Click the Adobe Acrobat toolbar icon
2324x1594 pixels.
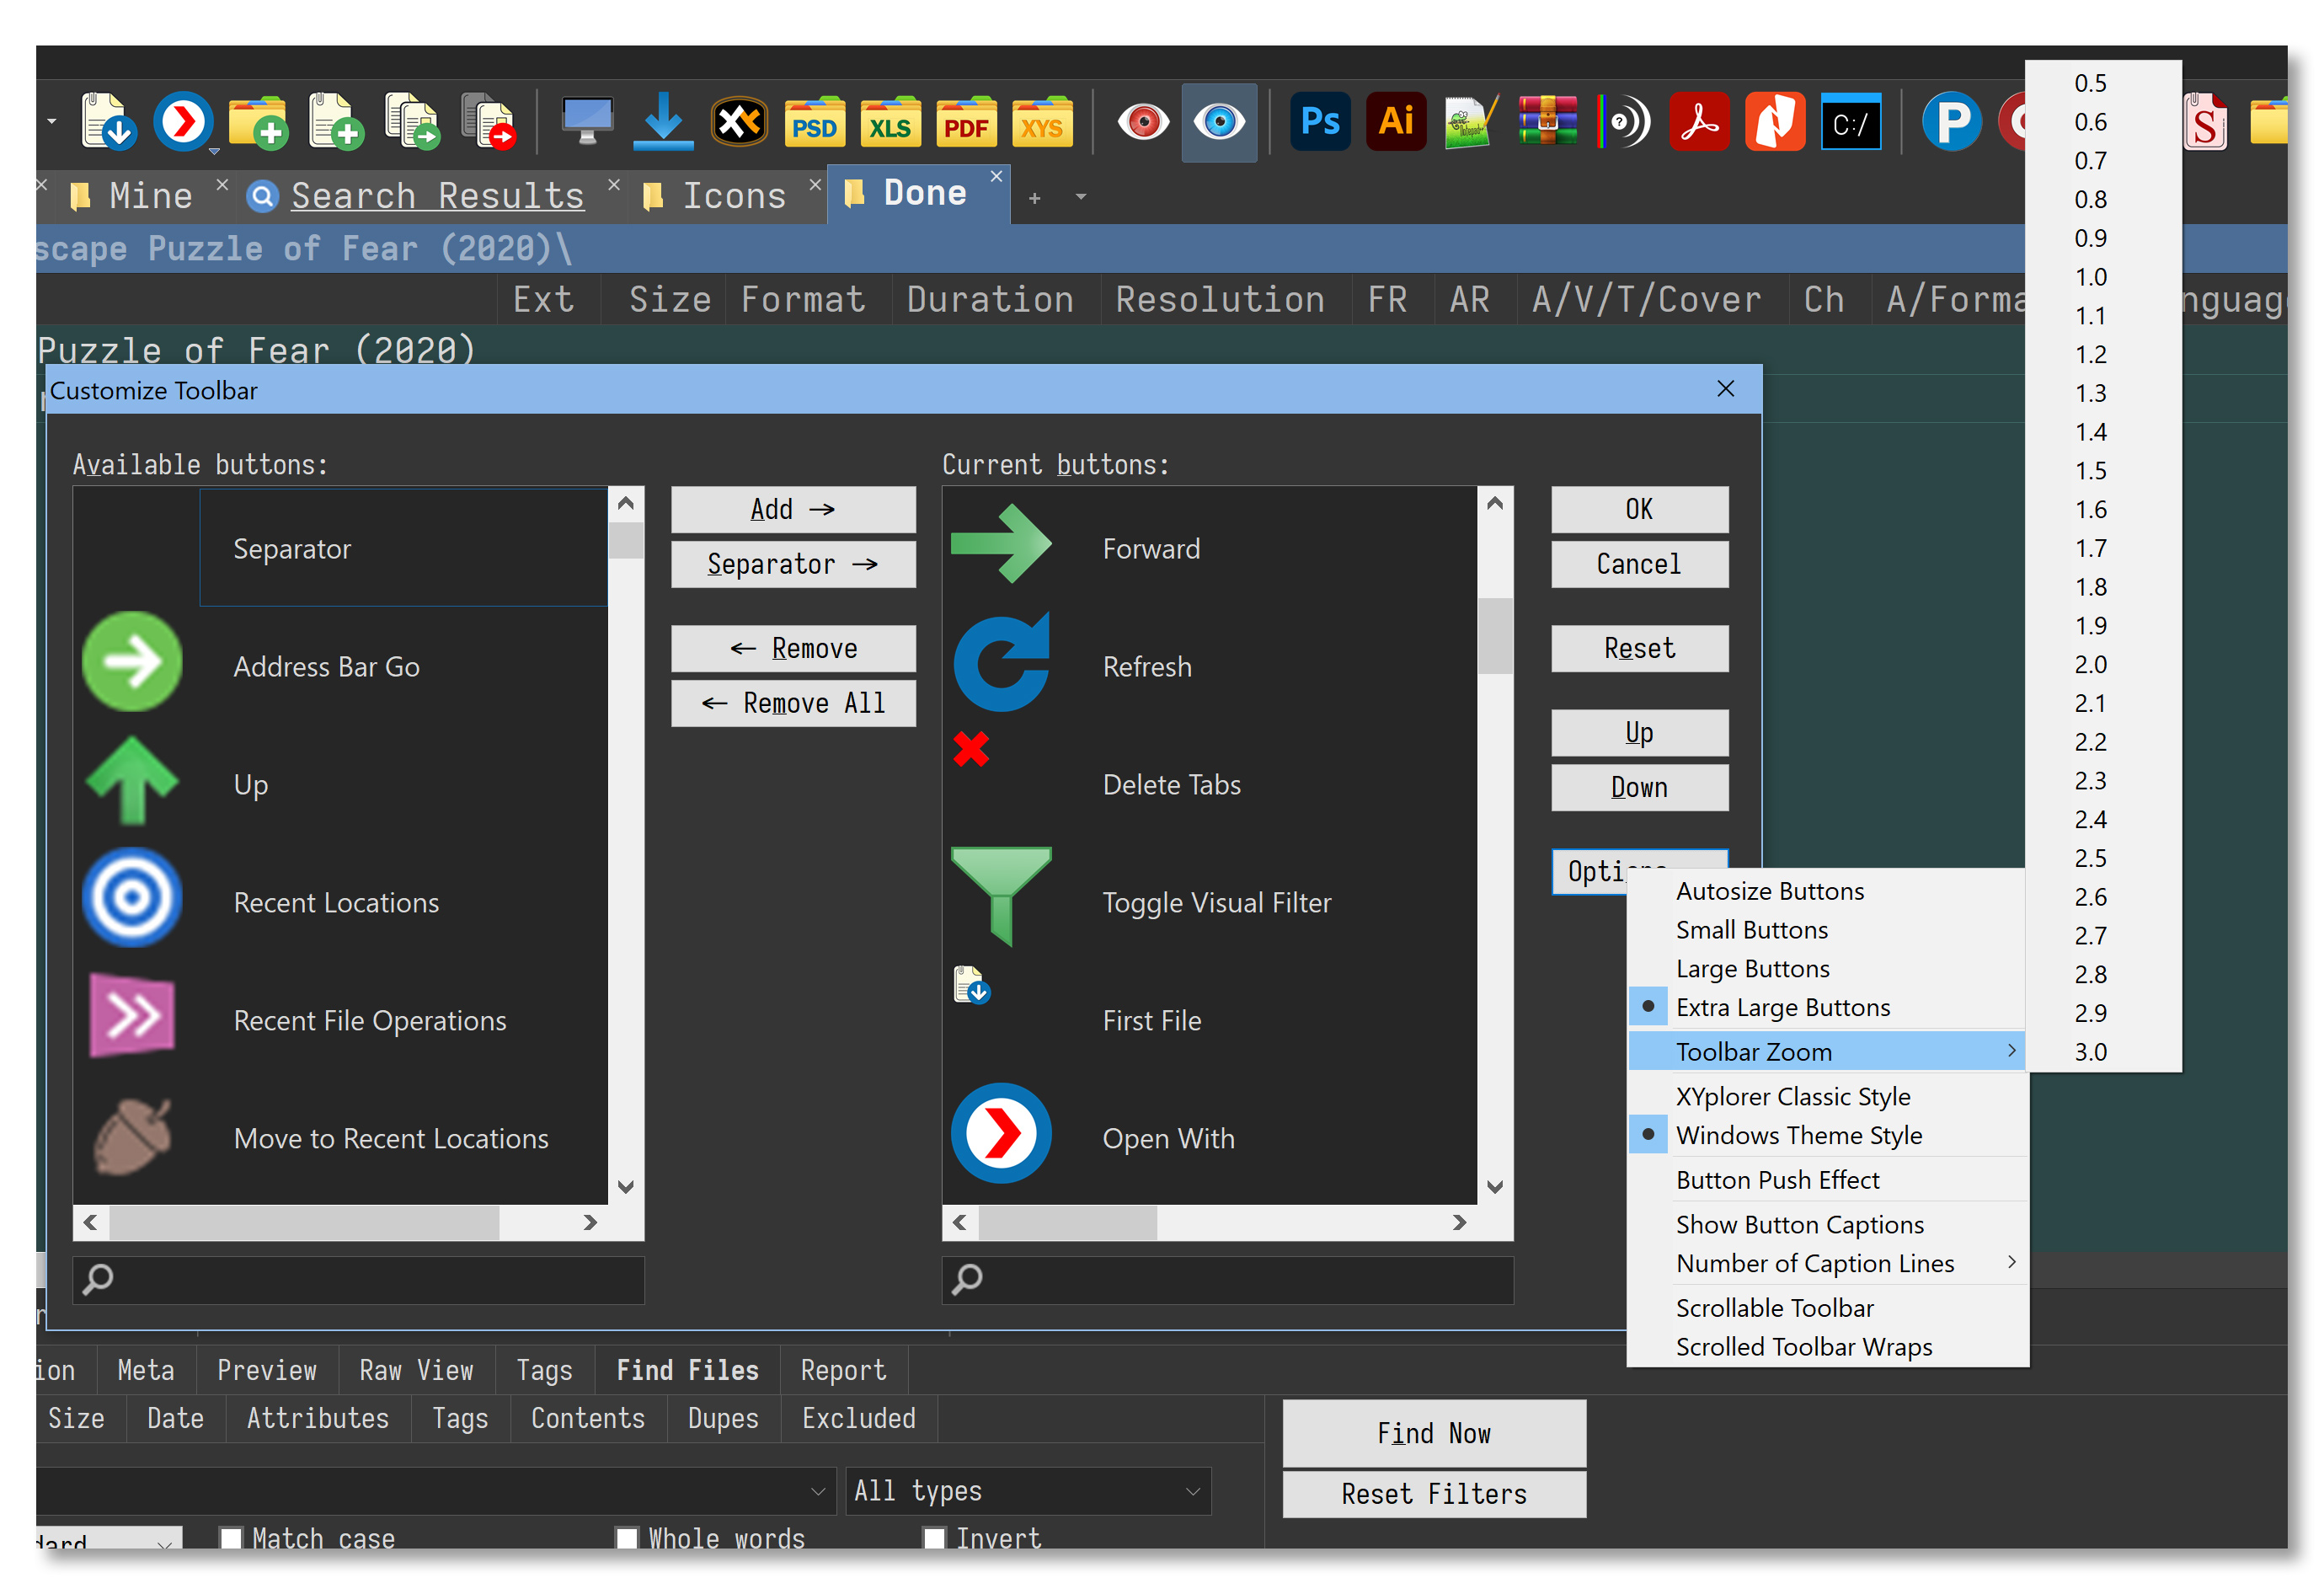click(x=1698, y=123)
